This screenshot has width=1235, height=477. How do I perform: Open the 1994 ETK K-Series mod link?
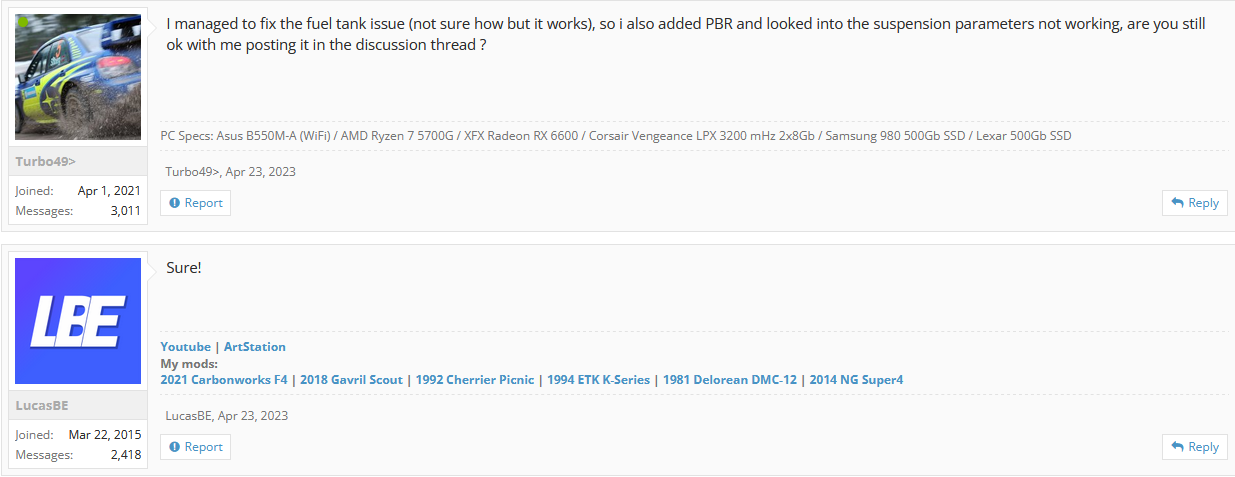point(598,380)
